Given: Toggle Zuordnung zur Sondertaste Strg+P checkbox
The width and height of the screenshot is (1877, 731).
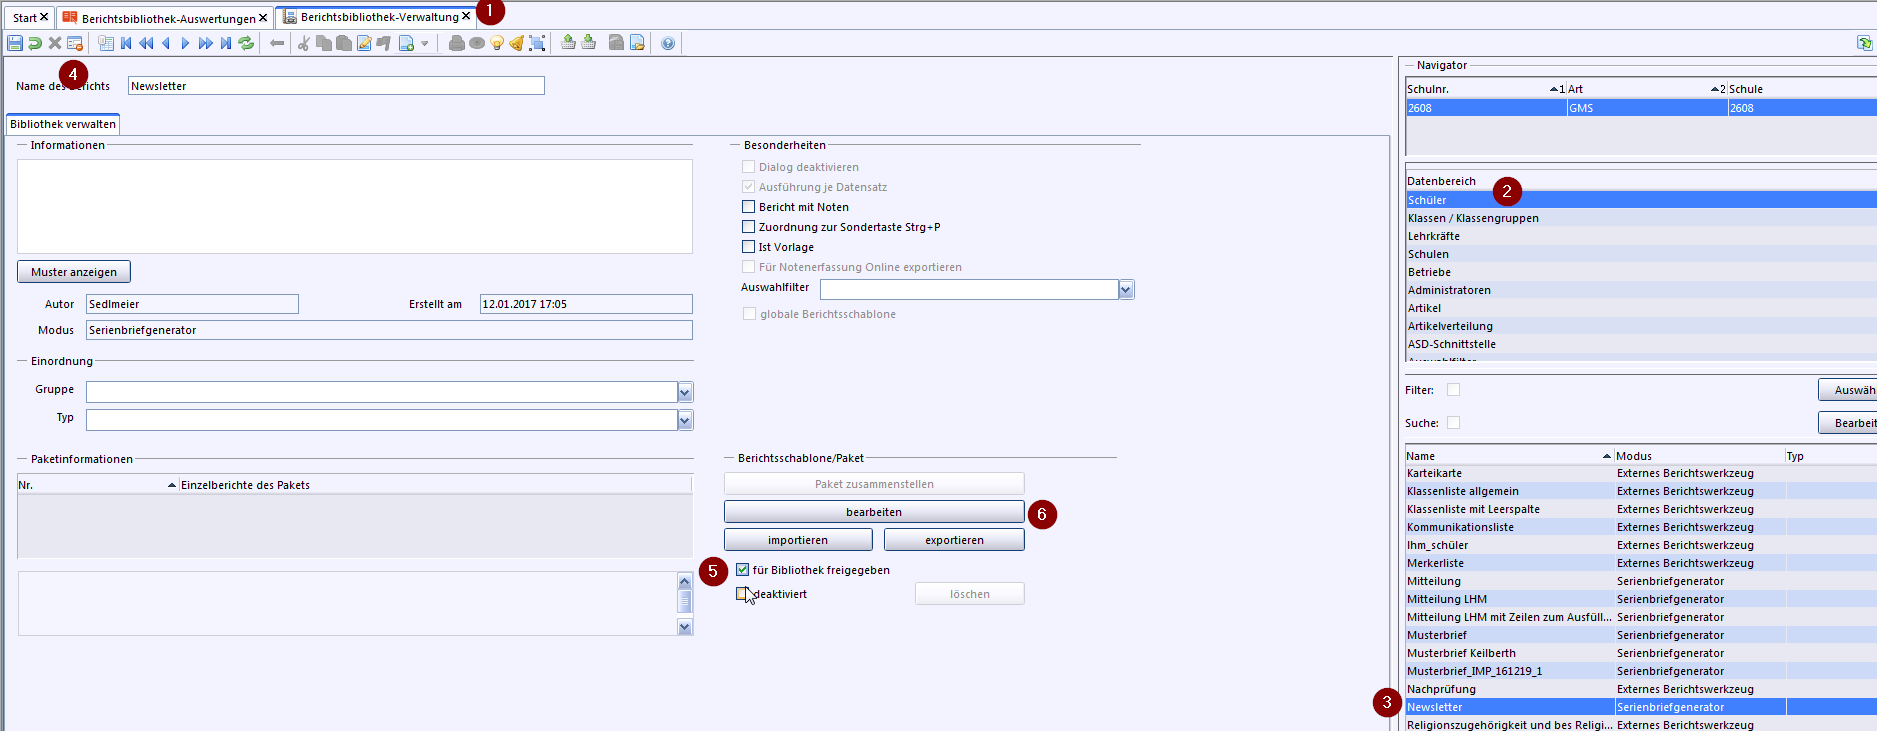Looking at the screenshot, I should pos(748,227).
